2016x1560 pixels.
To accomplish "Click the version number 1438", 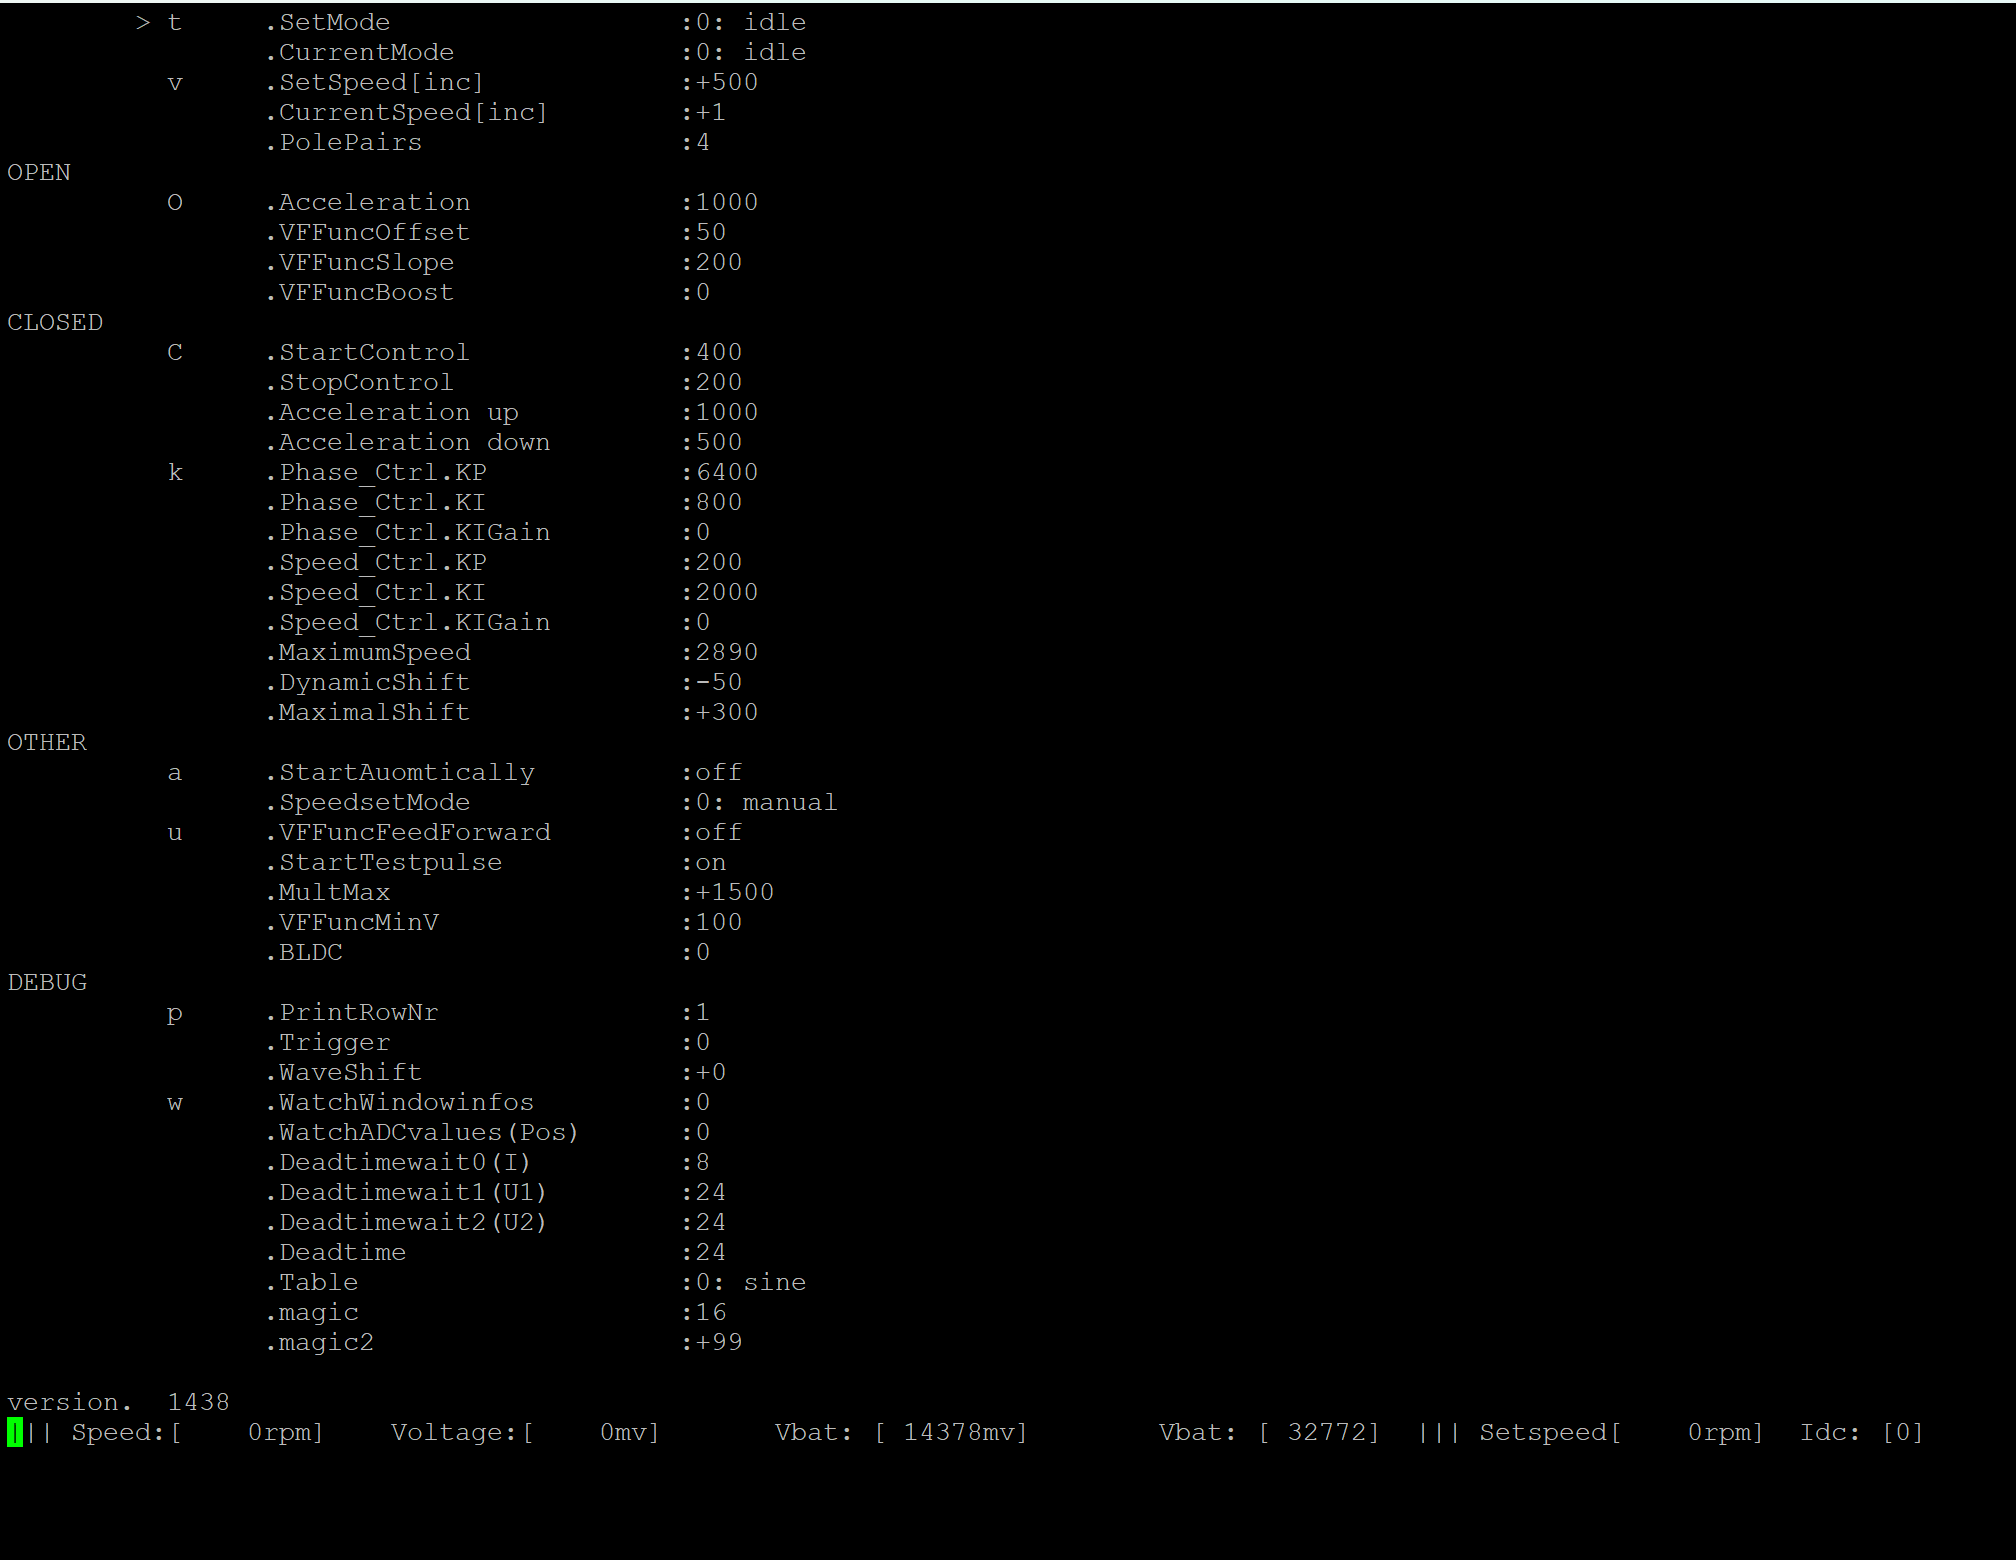I will click(x=198, y=1402).
